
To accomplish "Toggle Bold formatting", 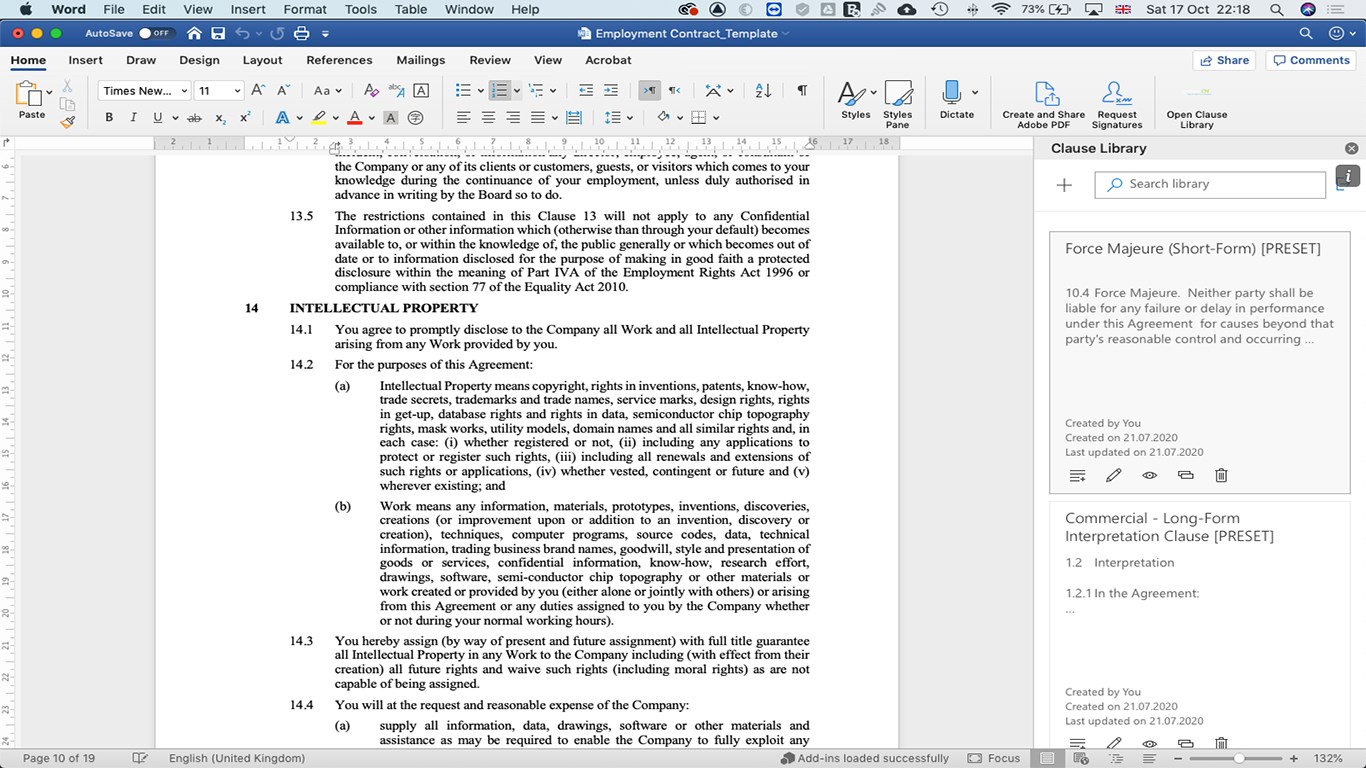I will pyautogui.click(x=109, y=118).
